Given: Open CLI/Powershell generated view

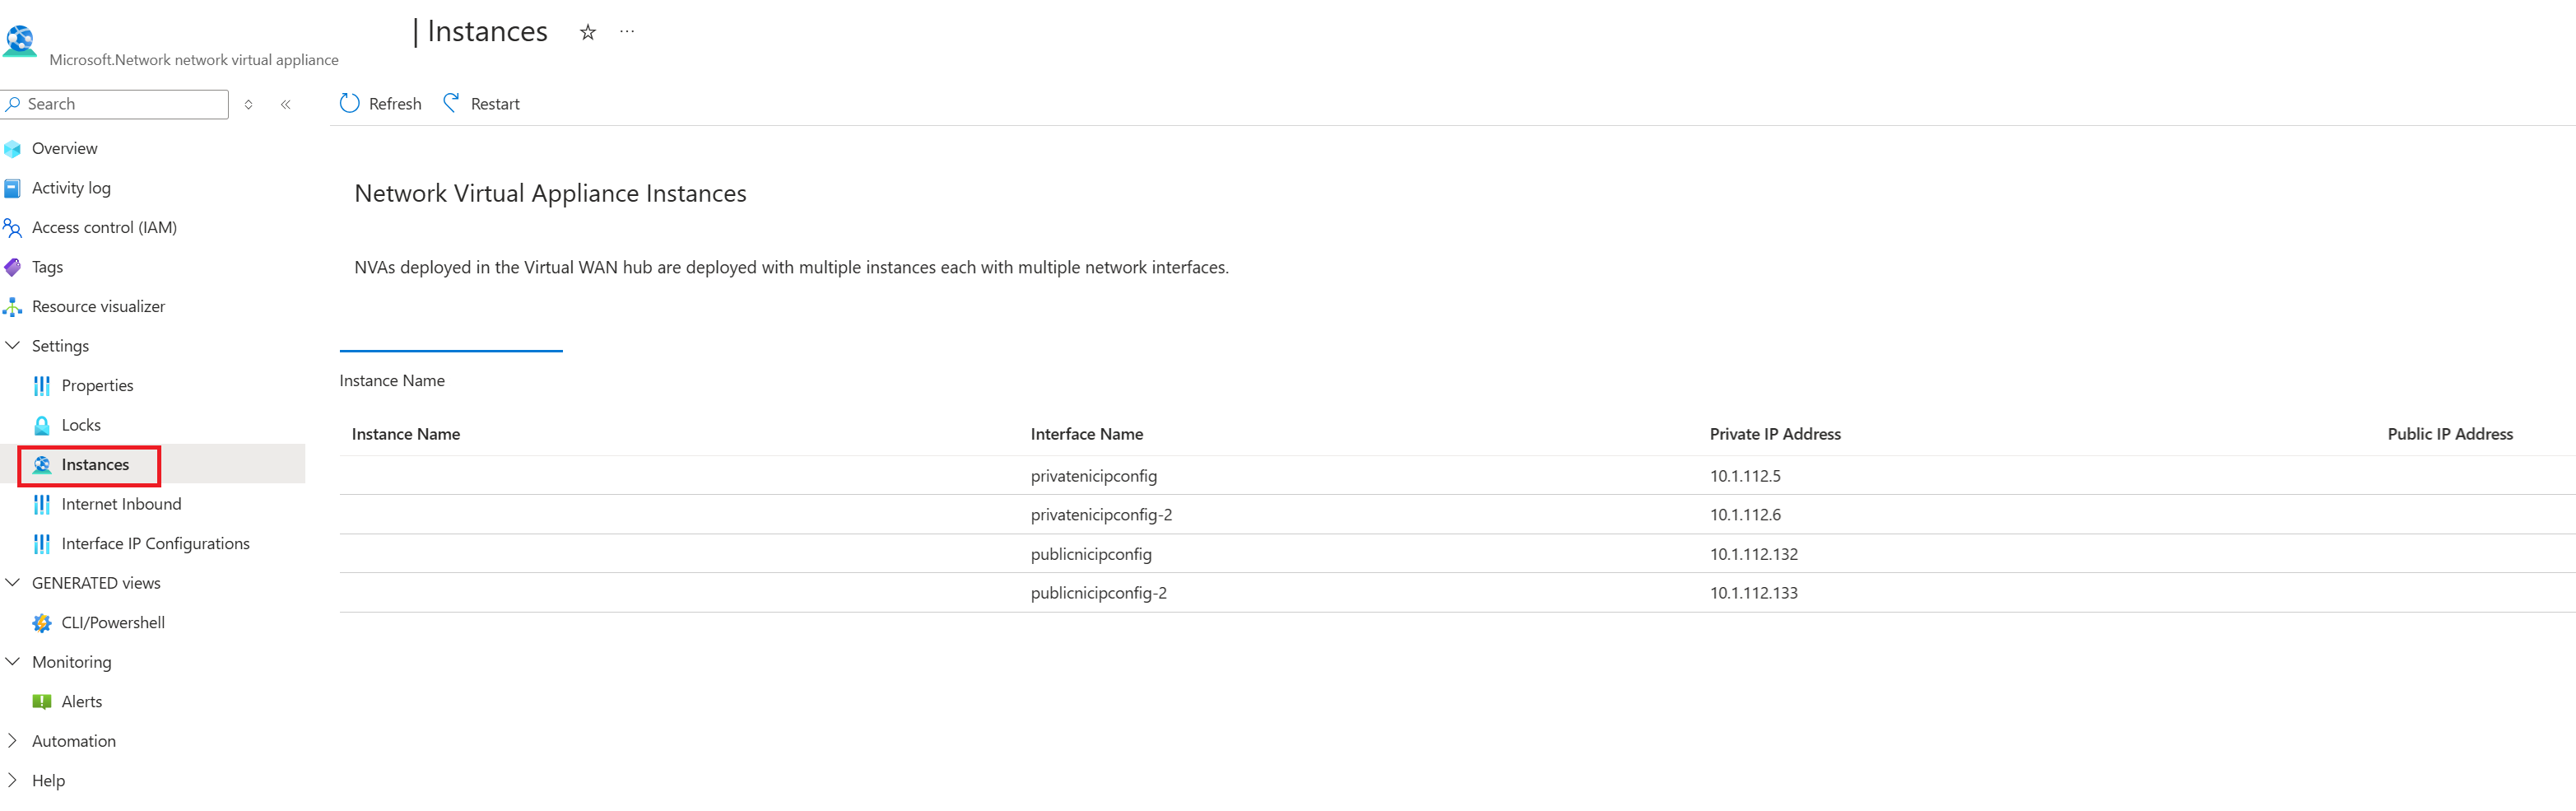Looking at the screenshot, I should [x=113, y=623].
